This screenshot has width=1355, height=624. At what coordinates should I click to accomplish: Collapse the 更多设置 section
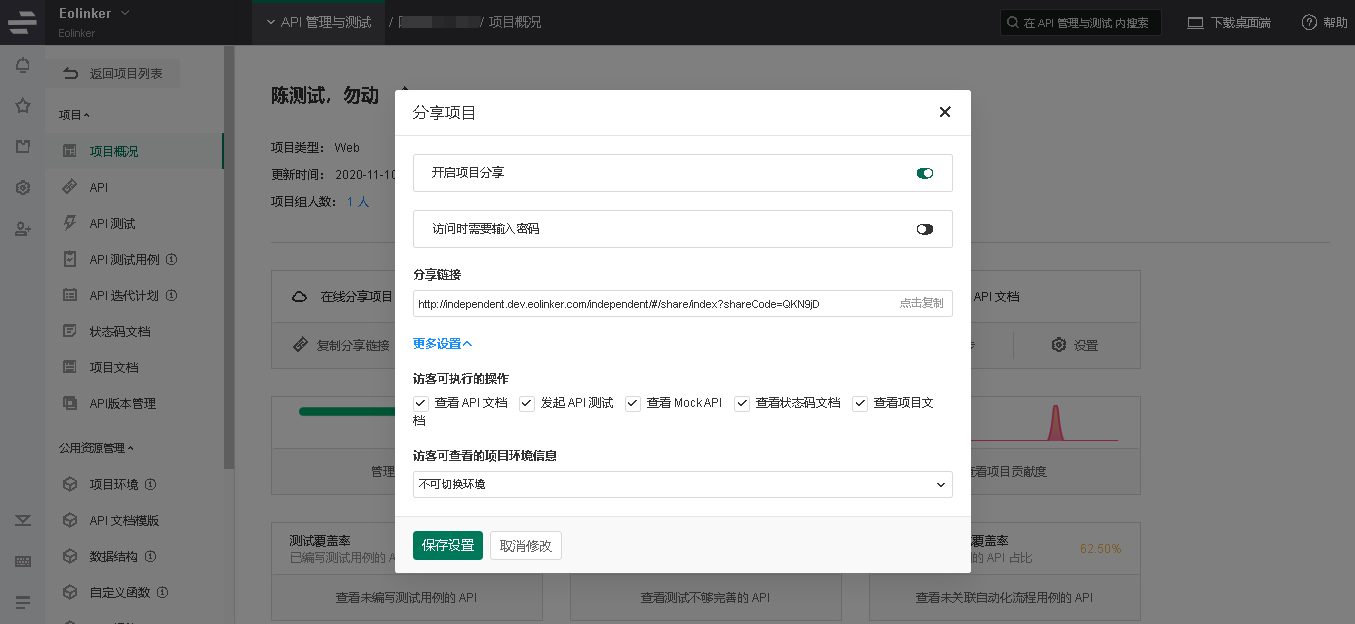(x=442, y=344)
